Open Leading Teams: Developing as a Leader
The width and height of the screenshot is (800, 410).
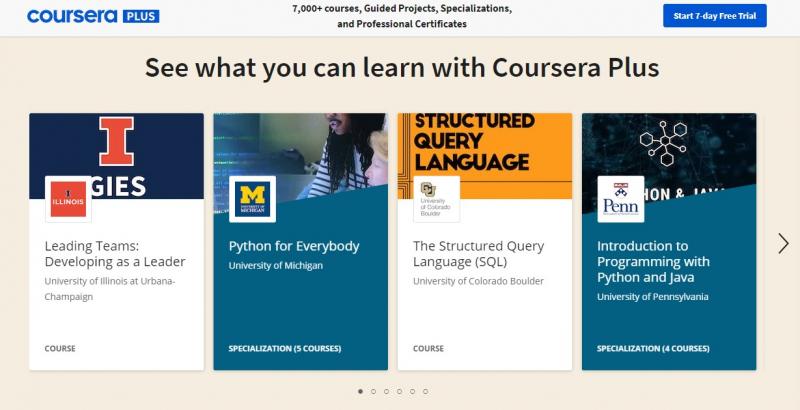click(115, 253)
